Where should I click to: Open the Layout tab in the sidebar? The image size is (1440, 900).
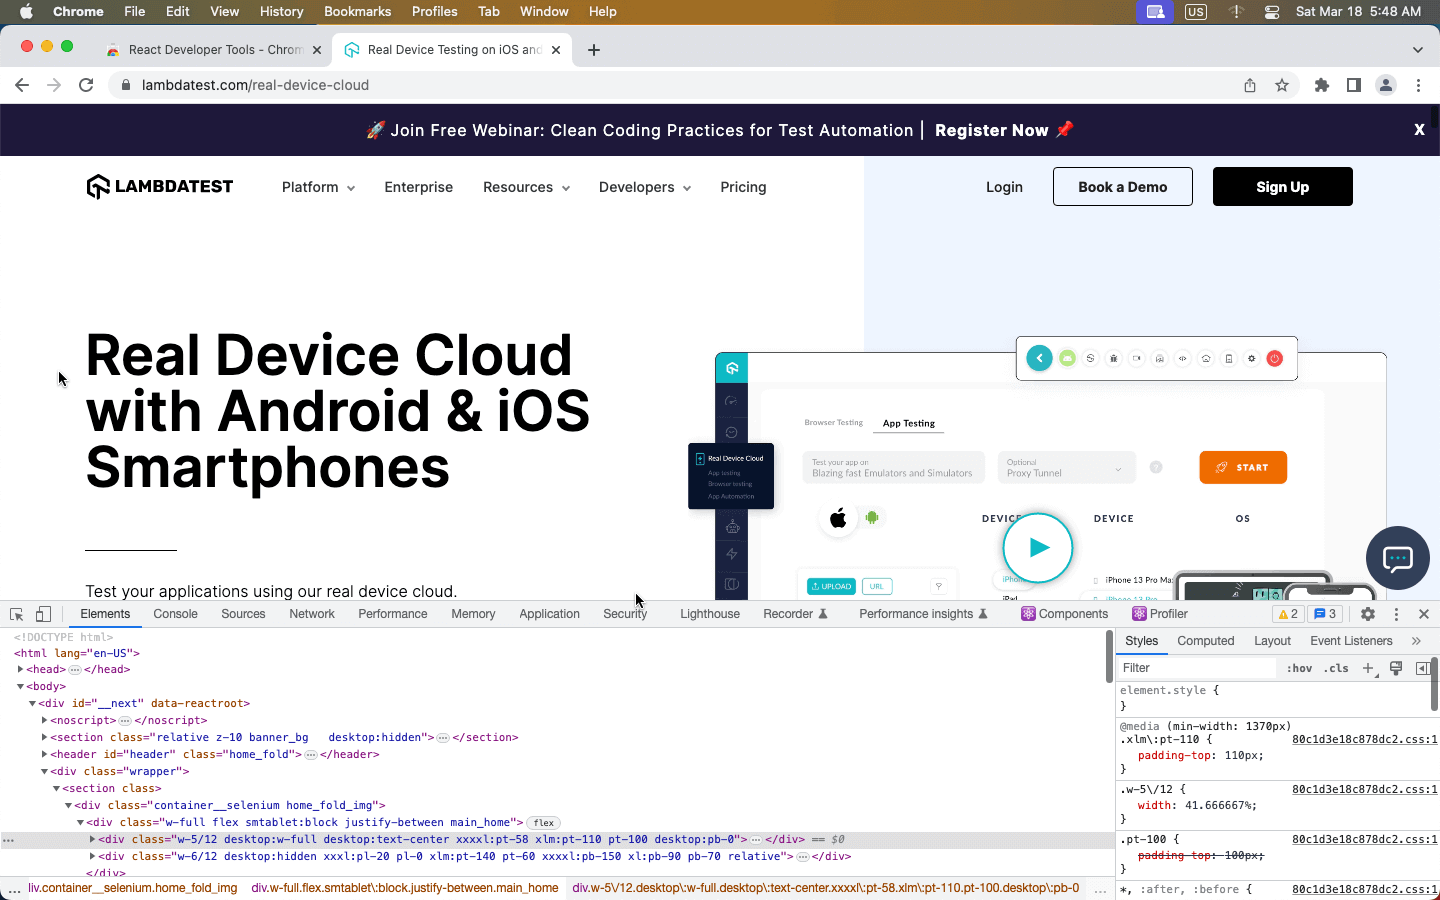click(x=1272, y=641)
